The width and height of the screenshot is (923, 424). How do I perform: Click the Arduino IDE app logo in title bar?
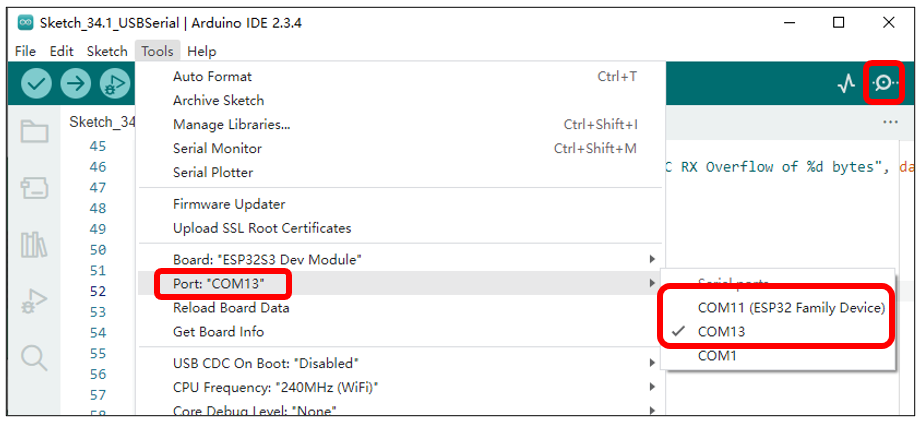[25, 23]
